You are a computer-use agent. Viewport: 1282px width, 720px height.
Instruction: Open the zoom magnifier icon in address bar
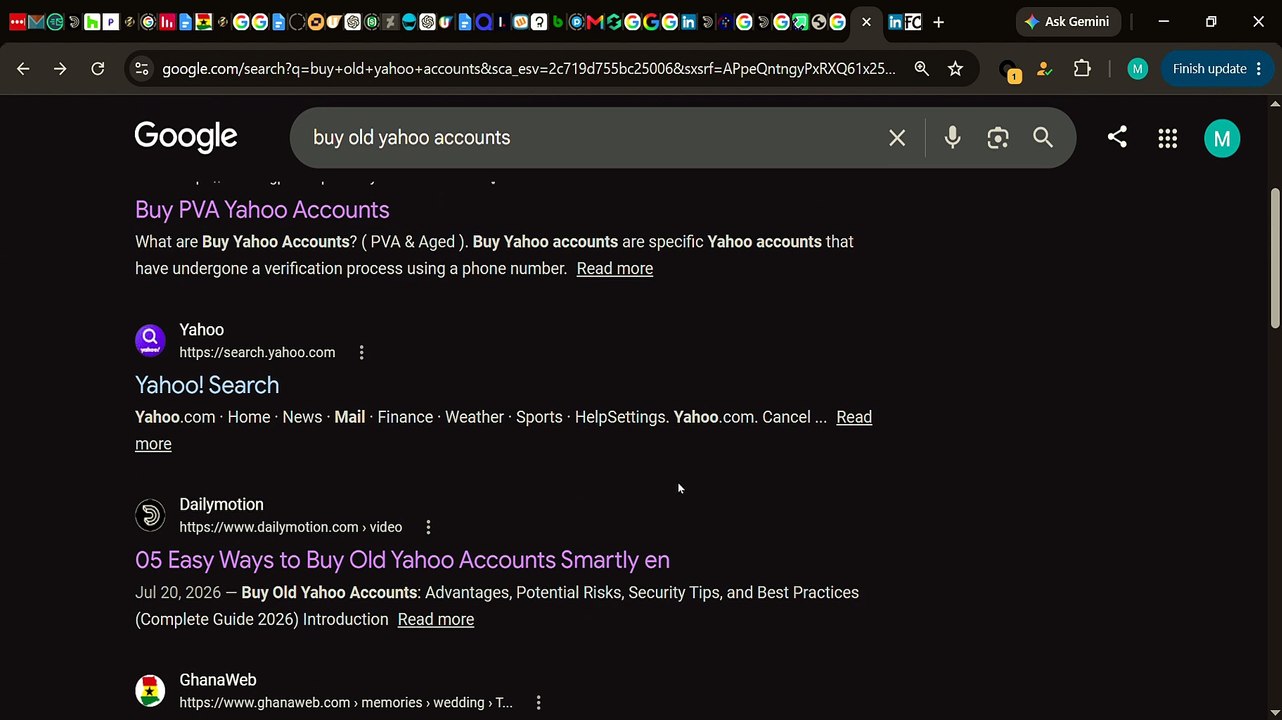point(921,69)
